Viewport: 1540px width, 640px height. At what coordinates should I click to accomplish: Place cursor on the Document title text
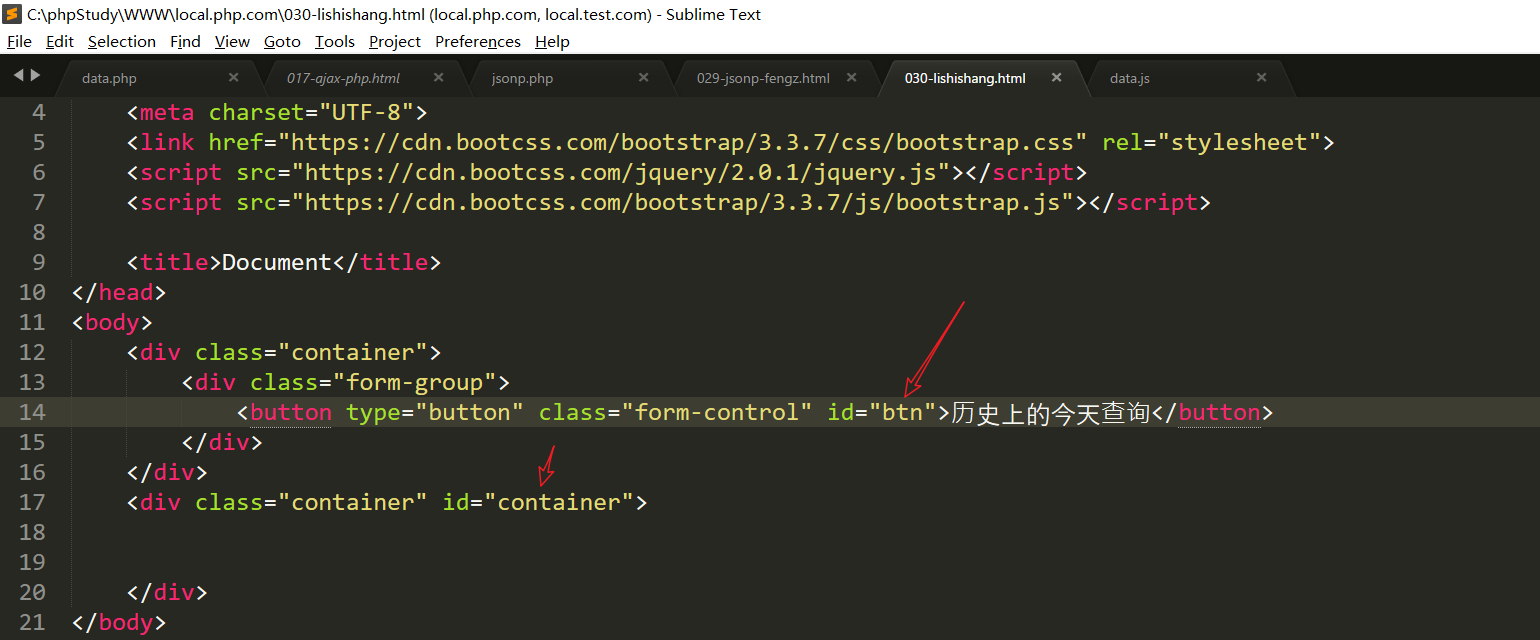(276, 263)
